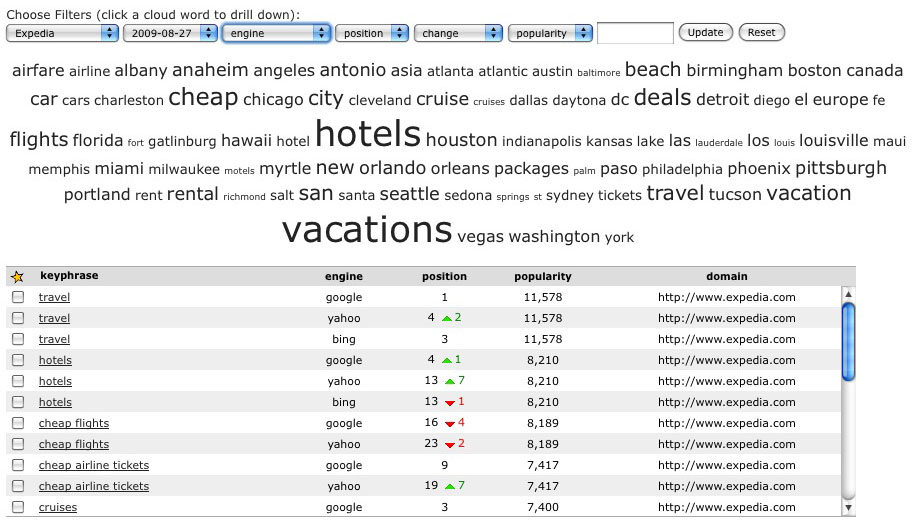Image resolution: width=917 pixels, height=530 pixels.
Task: Expand the 2009-08-27 date dropdown
Action: point(170,33)
